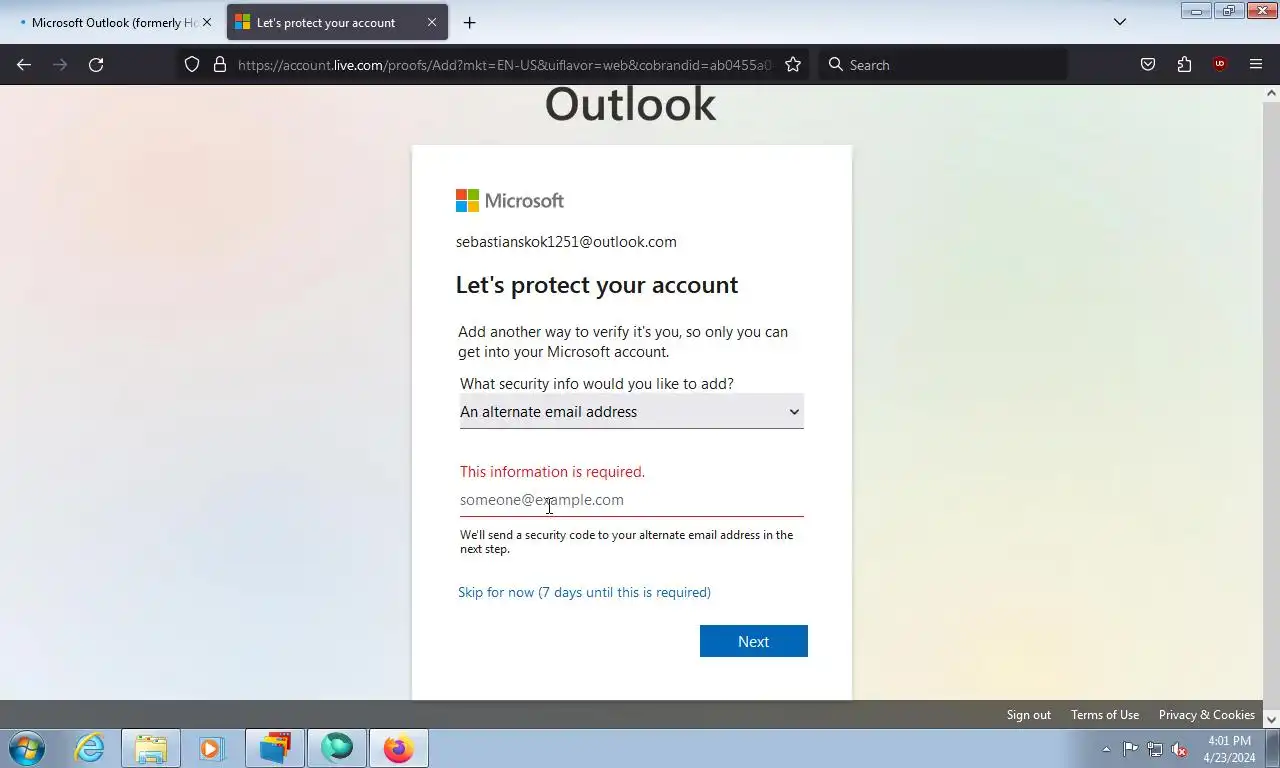Click the alternate email input field
Screen dimensions: 1280x768
coord(631,500)
